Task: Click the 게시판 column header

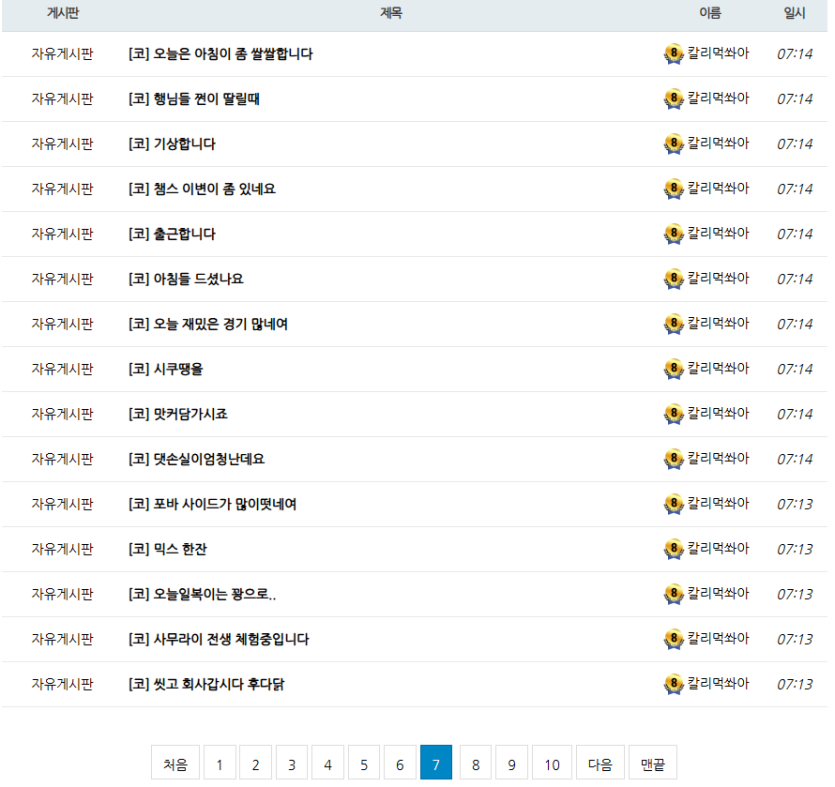Action: [x=63, y=13]
